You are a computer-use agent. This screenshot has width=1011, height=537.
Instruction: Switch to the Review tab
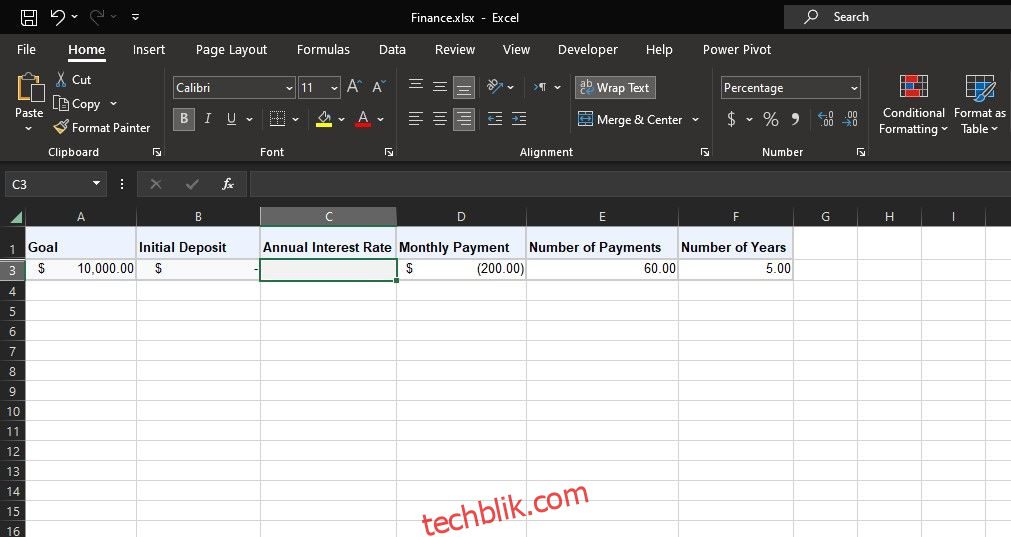(x=455, y=50)
